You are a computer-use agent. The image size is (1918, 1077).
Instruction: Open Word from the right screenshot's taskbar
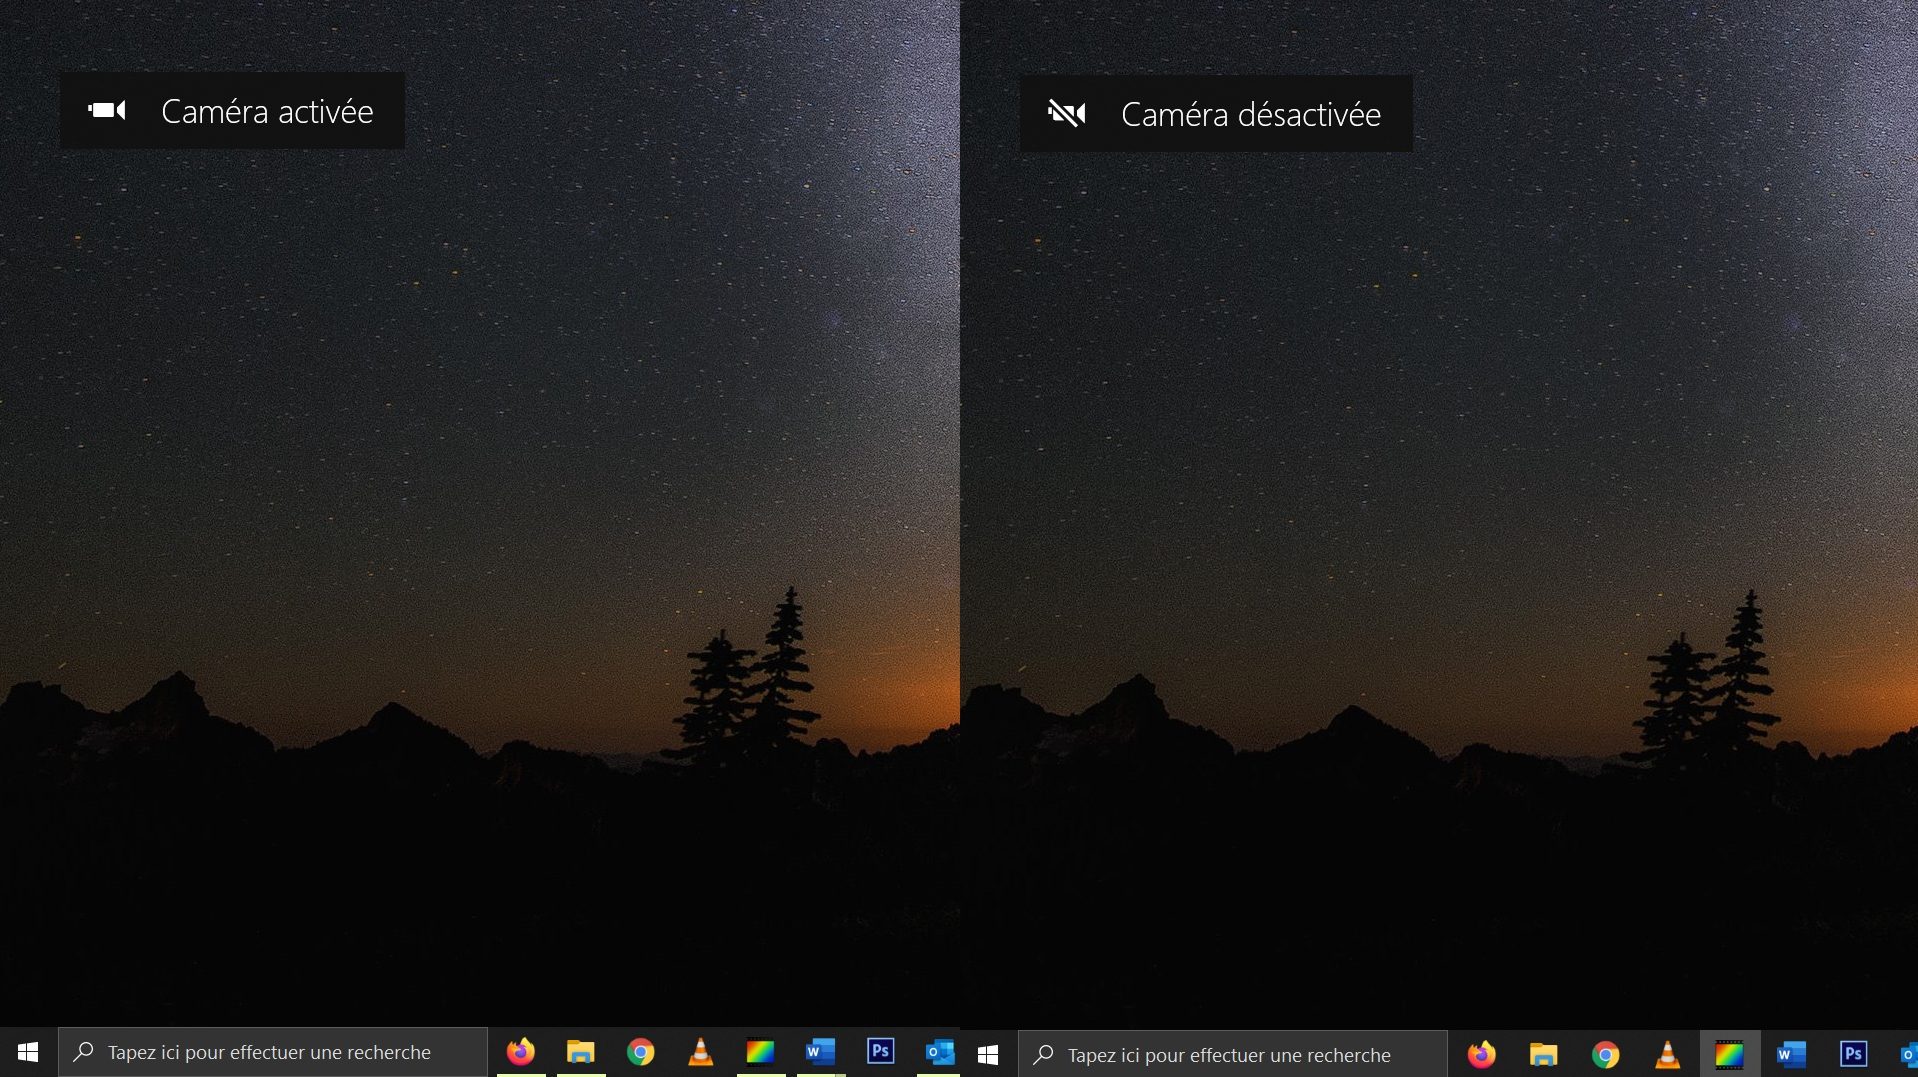click(1791, 1055)
